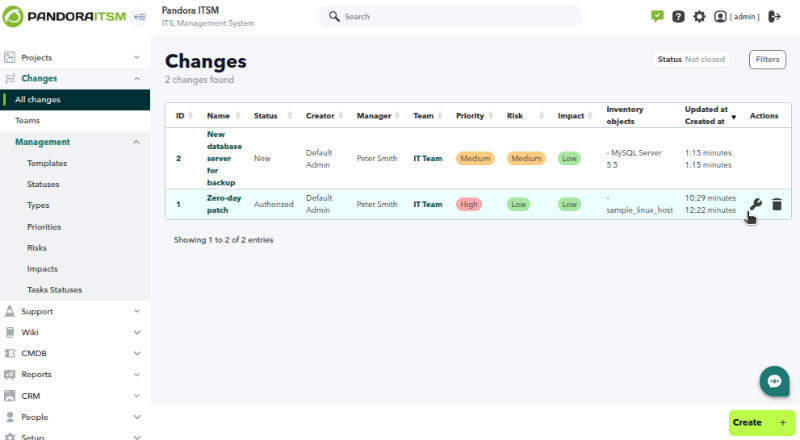The image size is (800, 440).
Task: Click the Authorized status cell
Action: [273, 204]
